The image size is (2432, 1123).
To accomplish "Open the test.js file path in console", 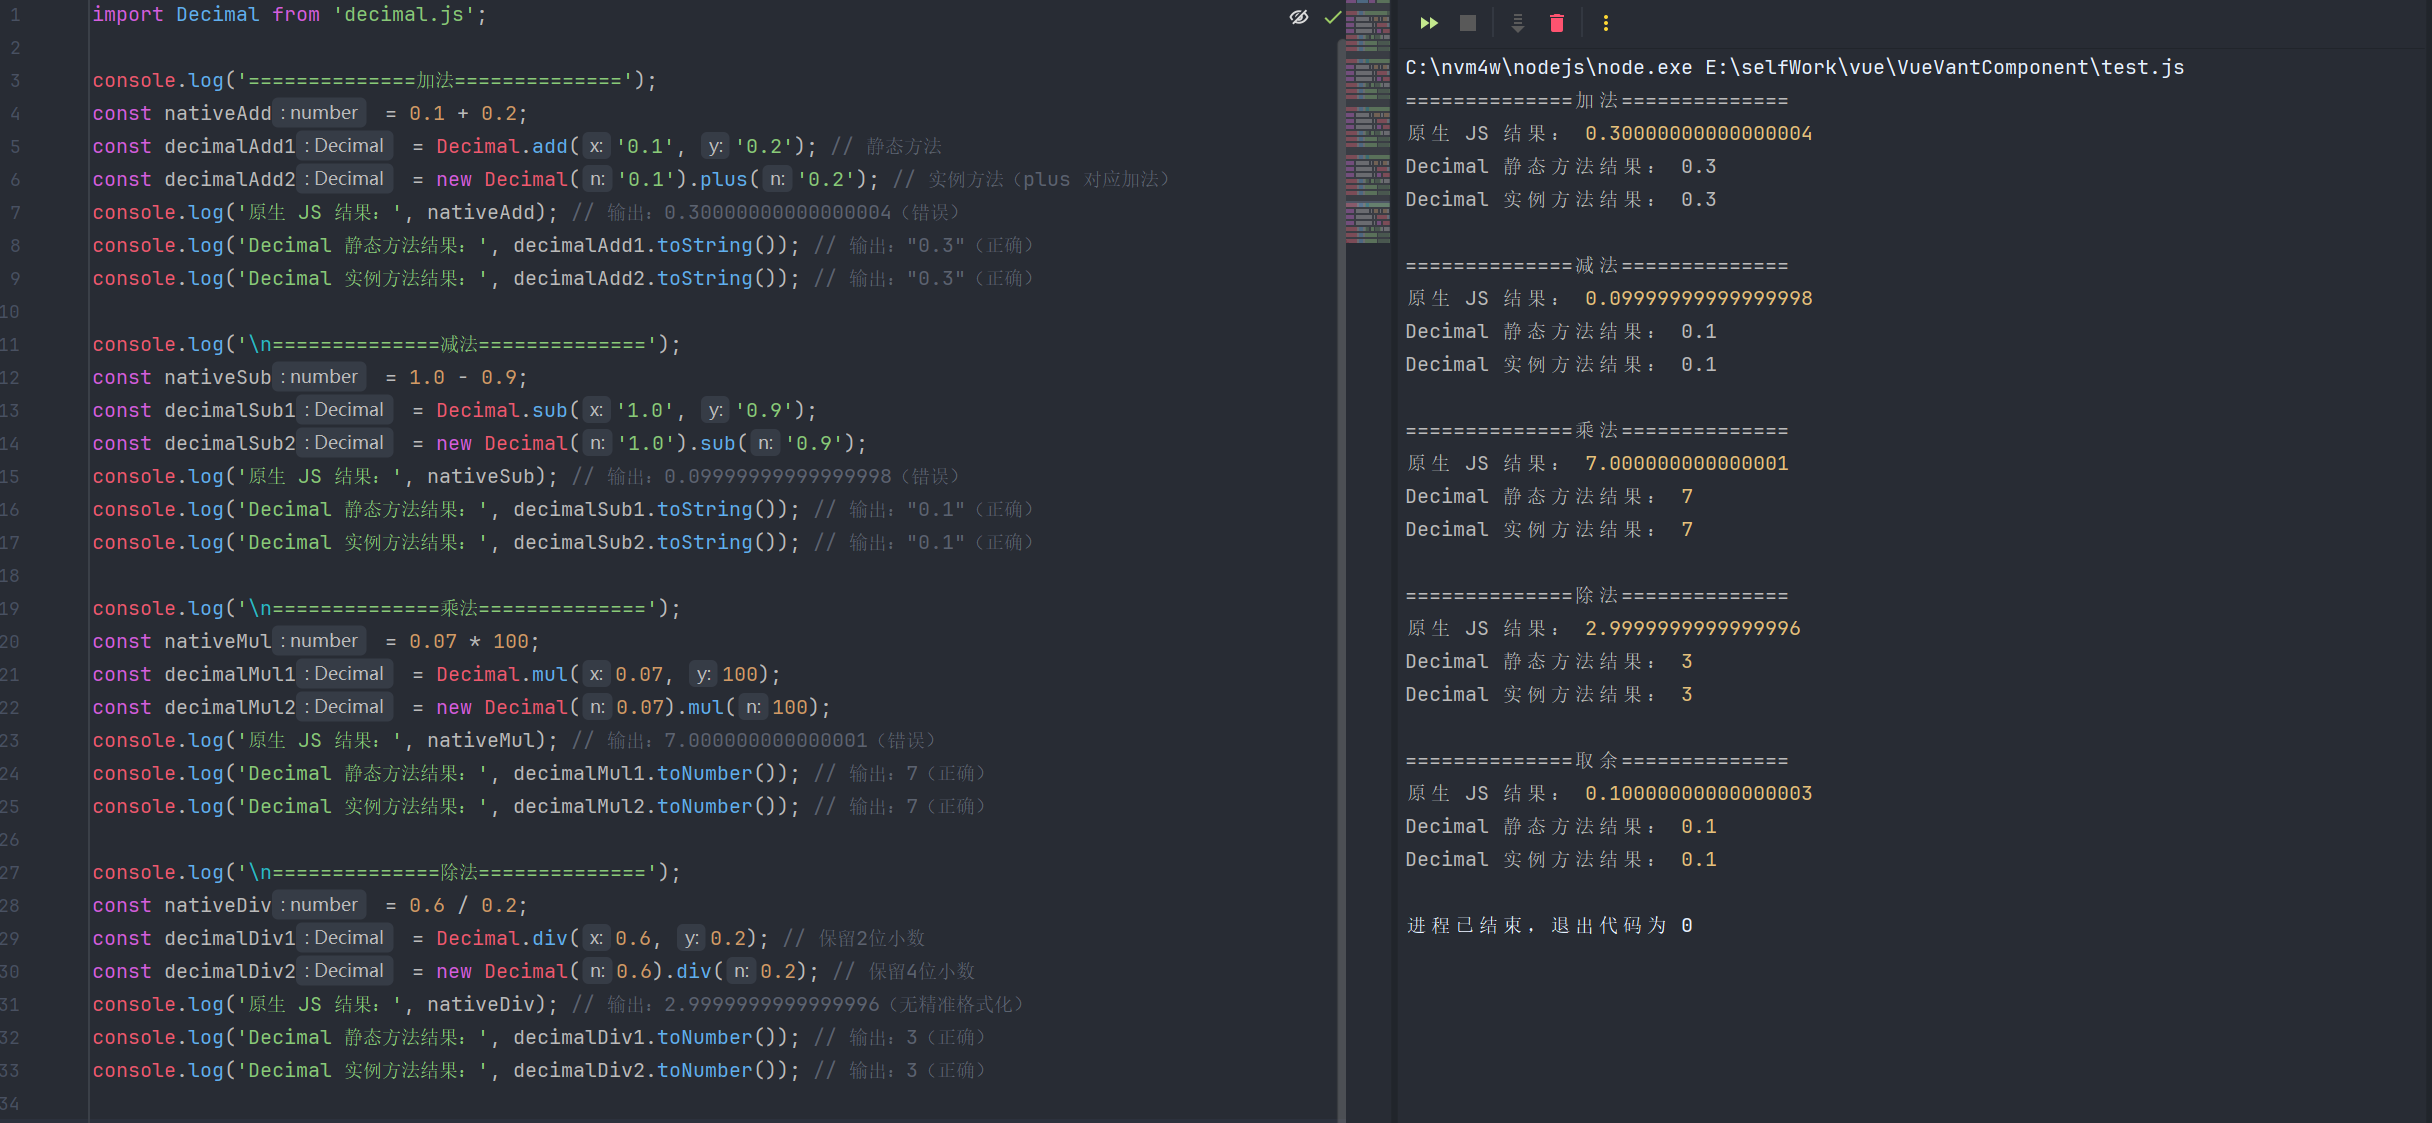I will (1944, 67).
